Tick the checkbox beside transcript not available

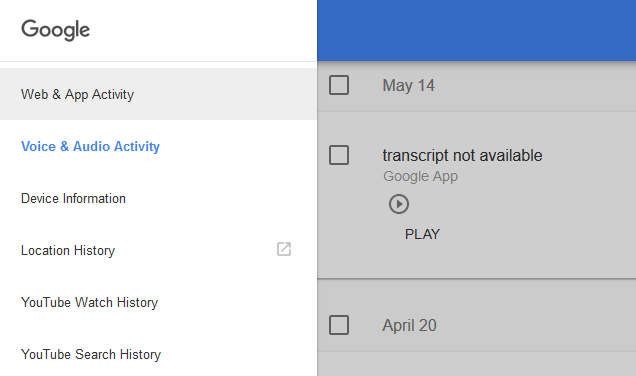tap(339, 155)
